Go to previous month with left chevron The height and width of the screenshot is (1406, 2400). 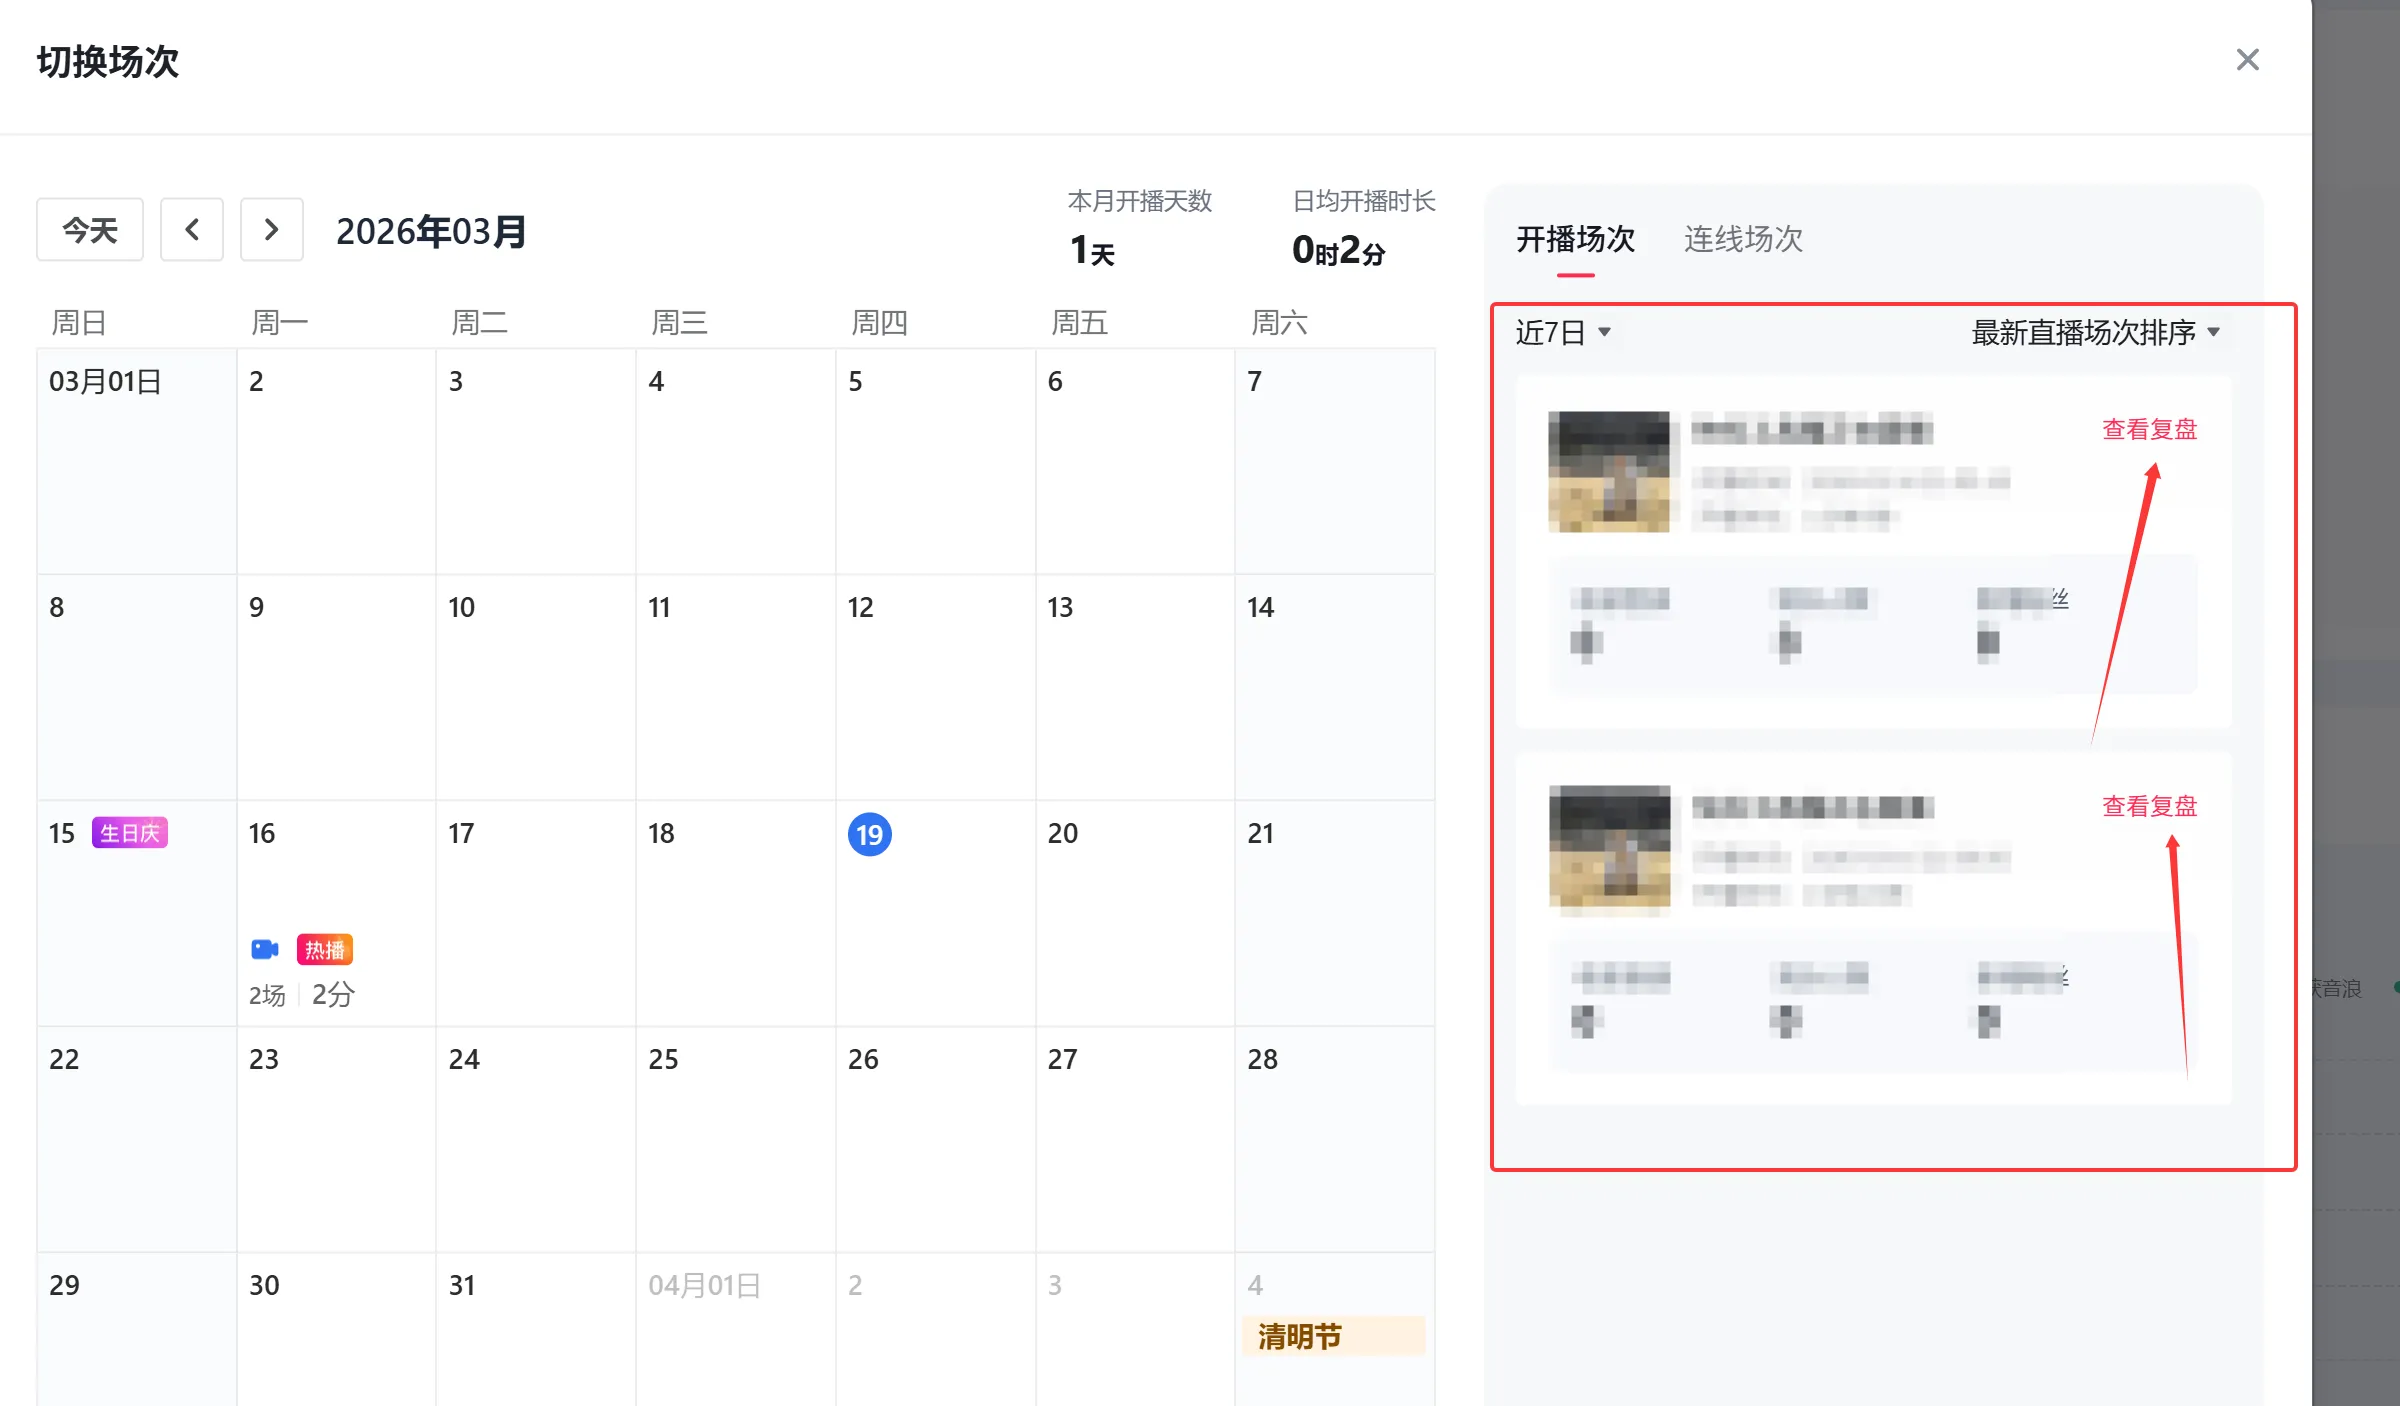click(x=192, y=230)
